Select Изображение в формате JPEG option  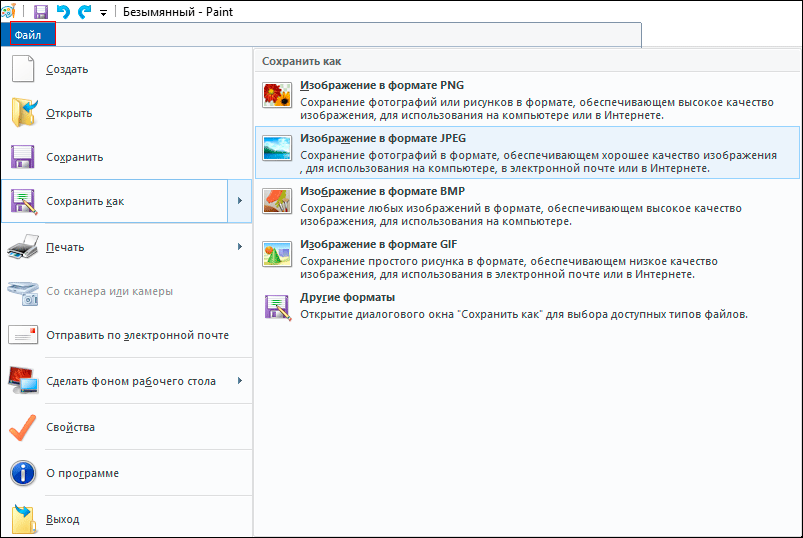tap(381, 138)
